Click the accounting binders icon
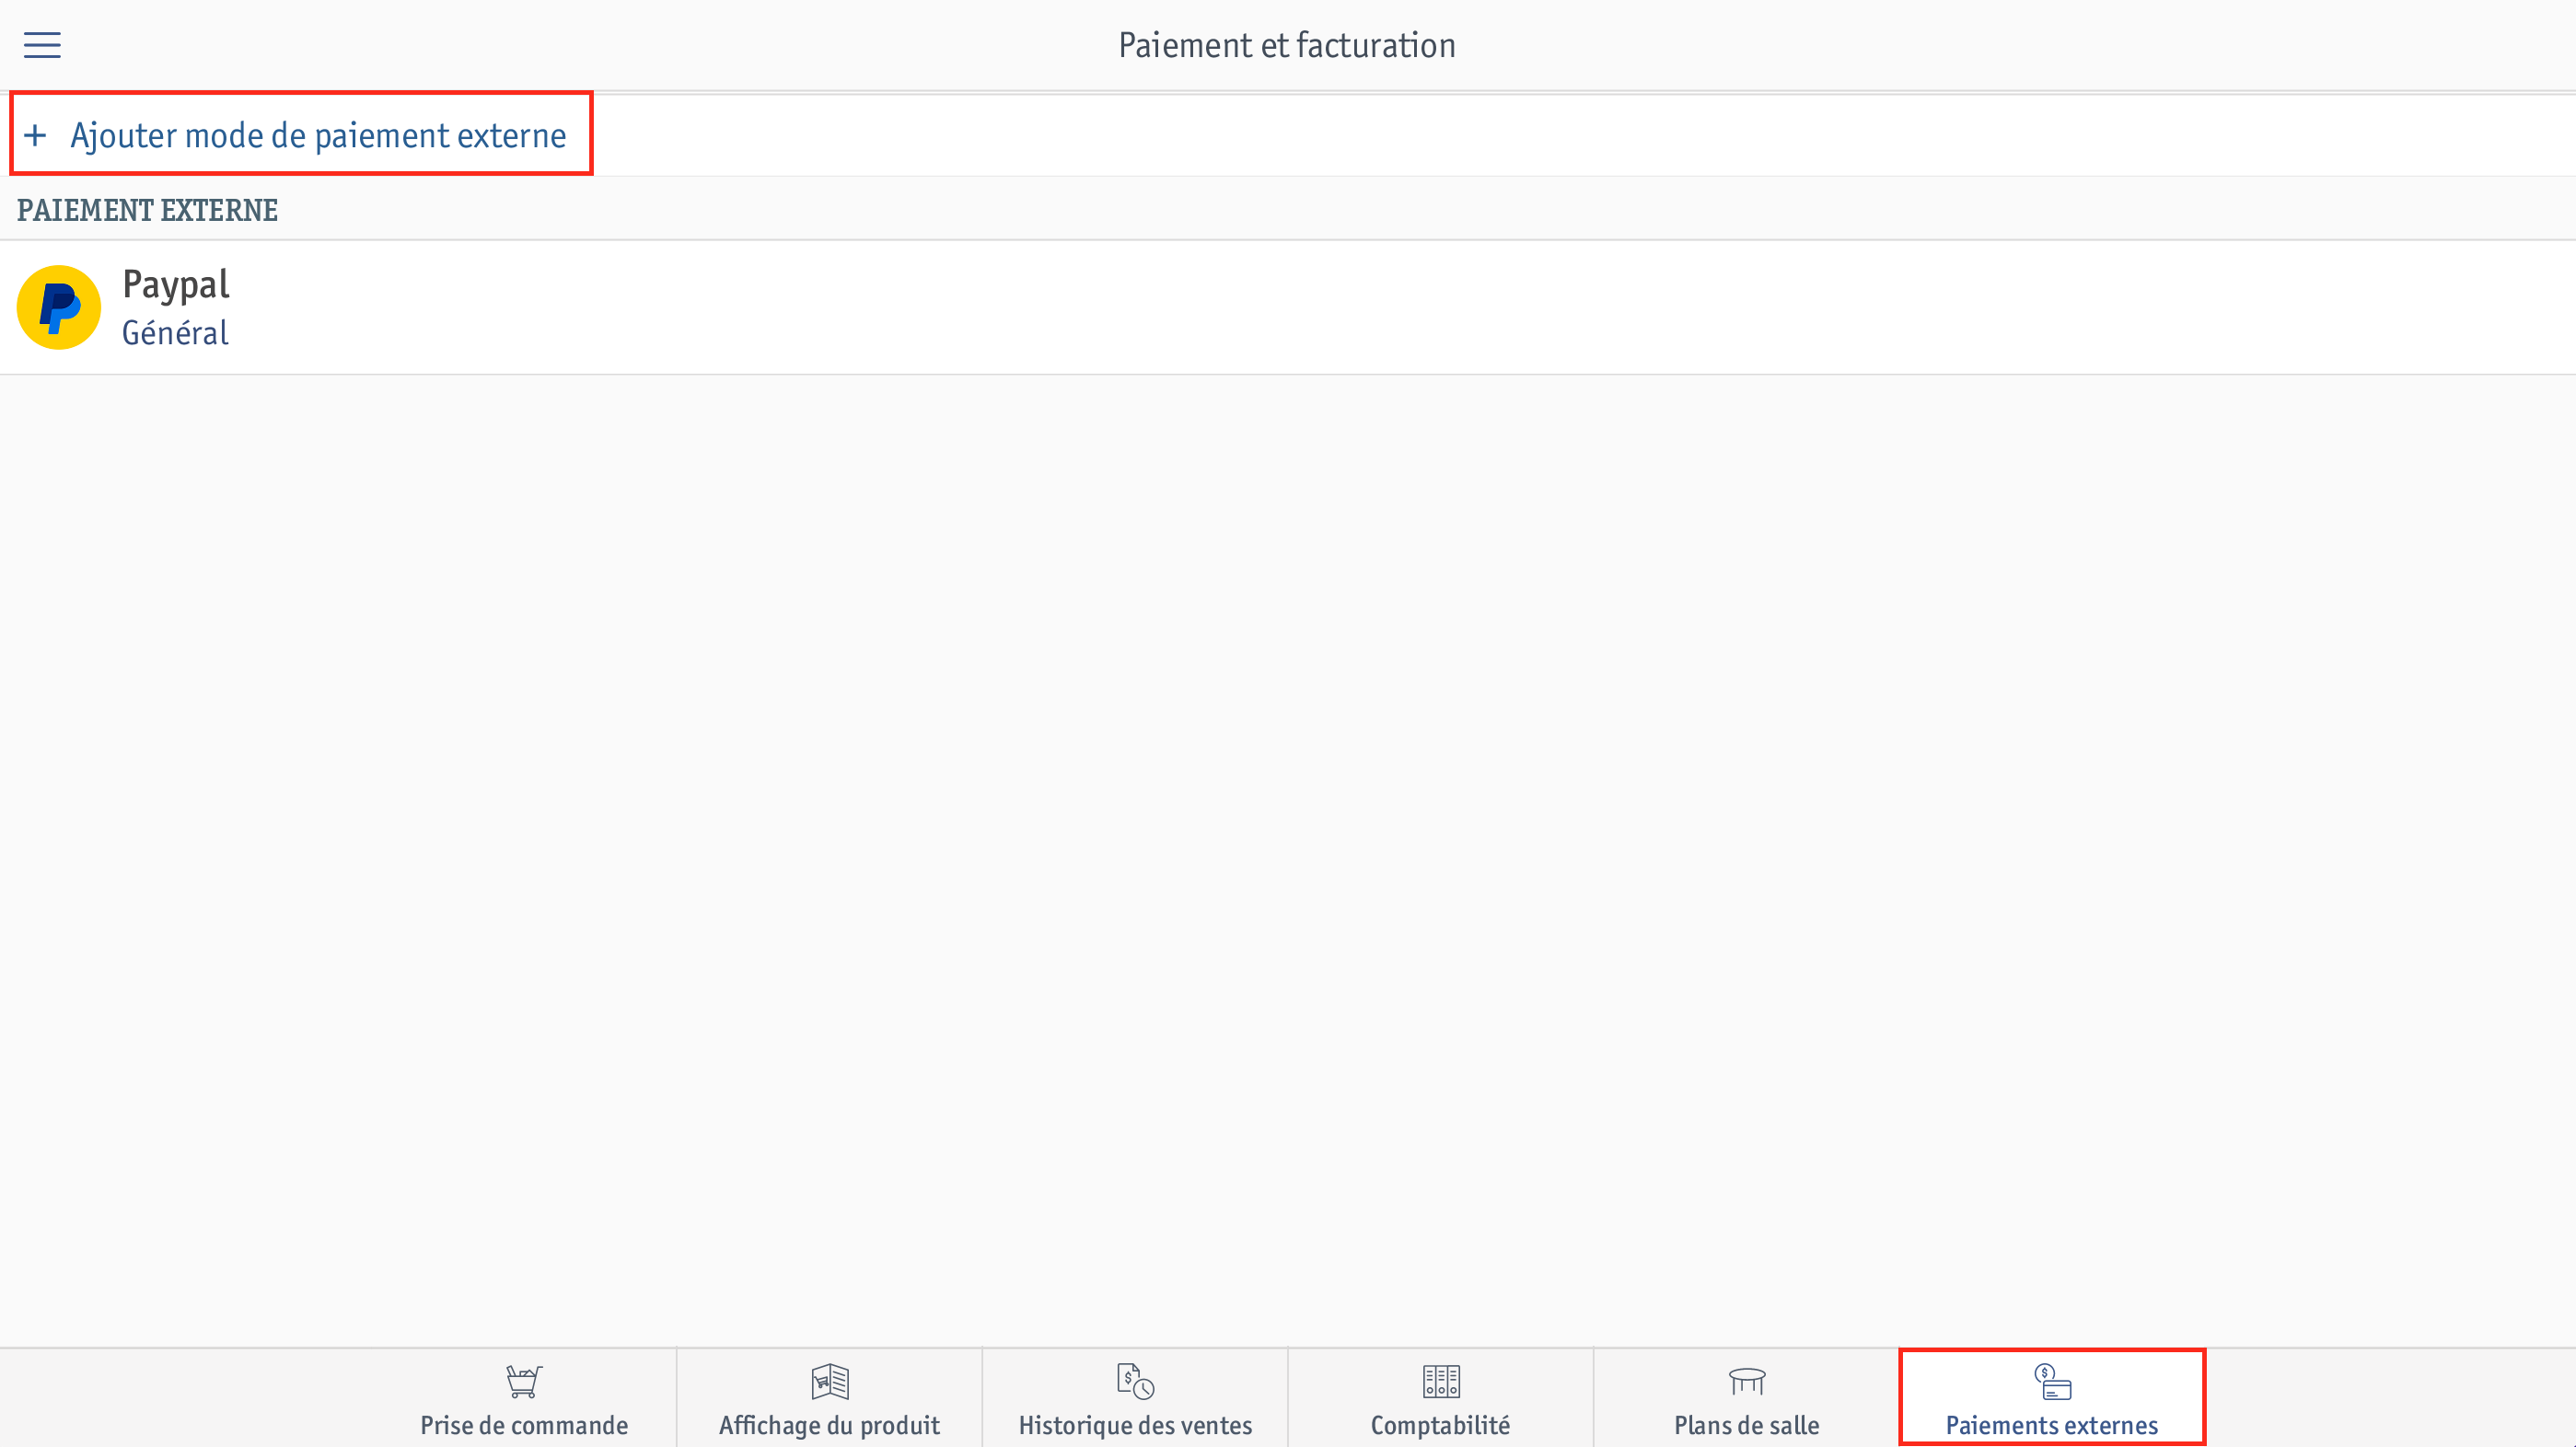 1441,1381
